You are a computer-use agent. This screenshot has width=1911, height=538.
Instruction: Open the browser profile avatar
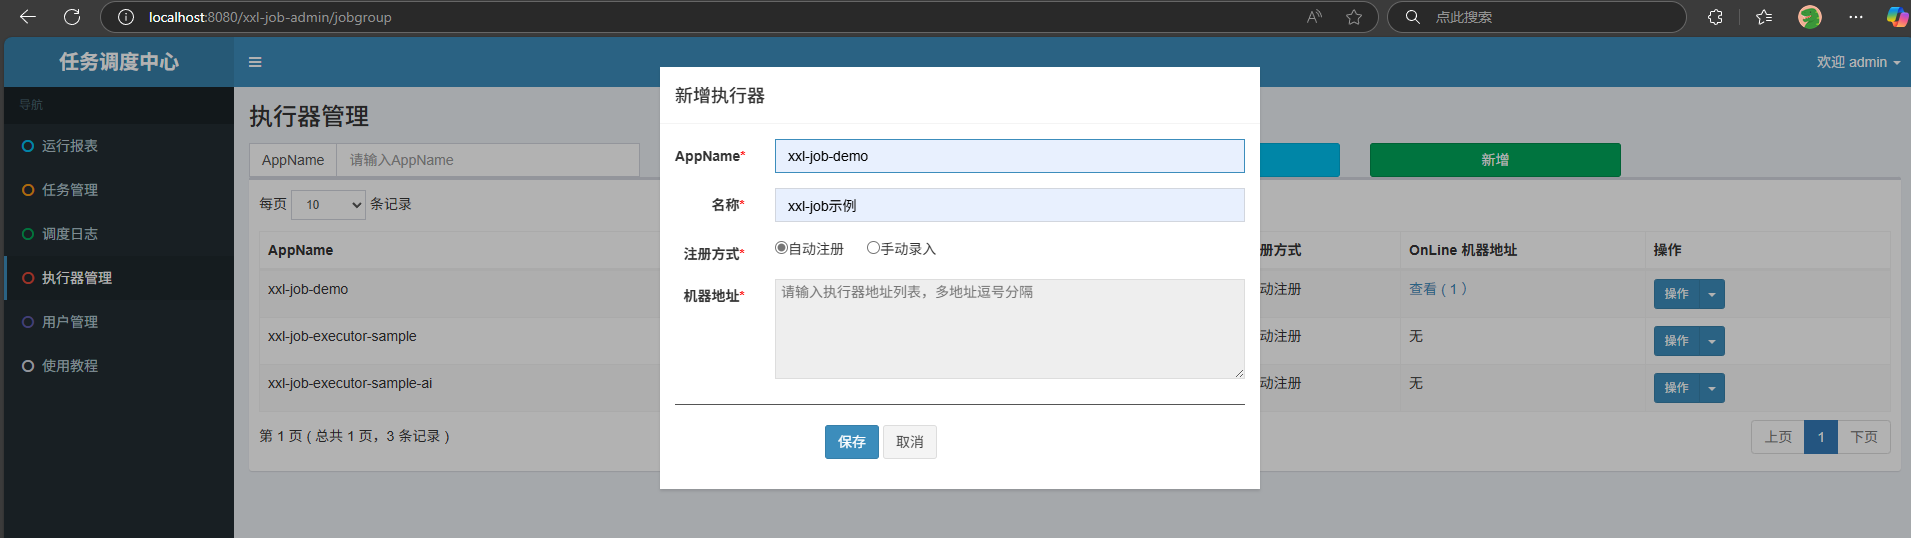[x=1809, y=17]
